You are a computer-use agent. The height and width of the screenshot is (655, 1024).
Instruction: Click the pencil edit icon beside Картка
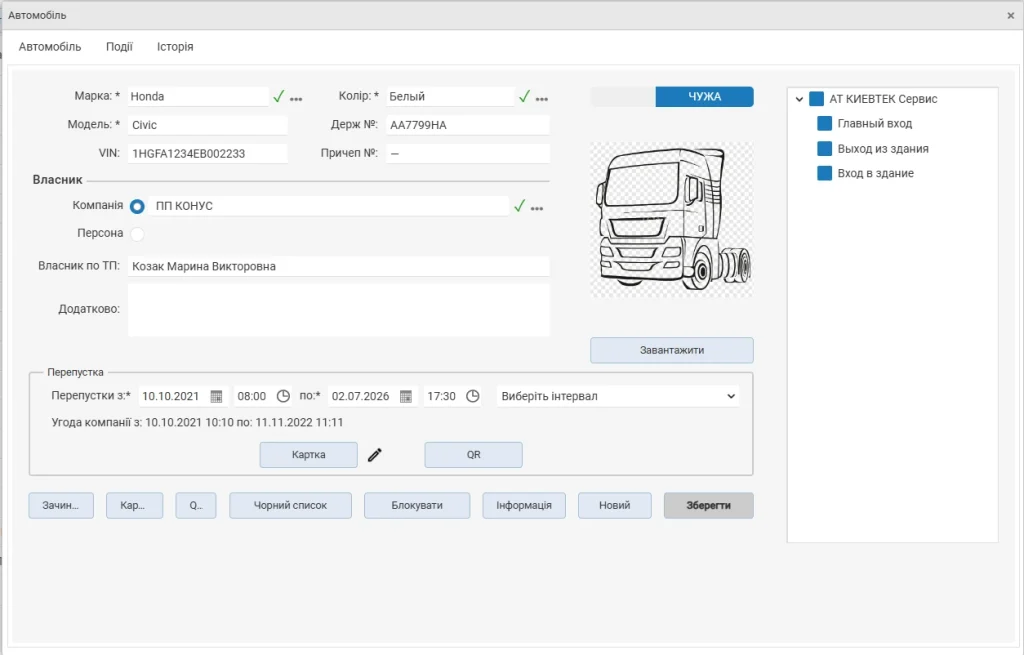[x=374, y=455]
